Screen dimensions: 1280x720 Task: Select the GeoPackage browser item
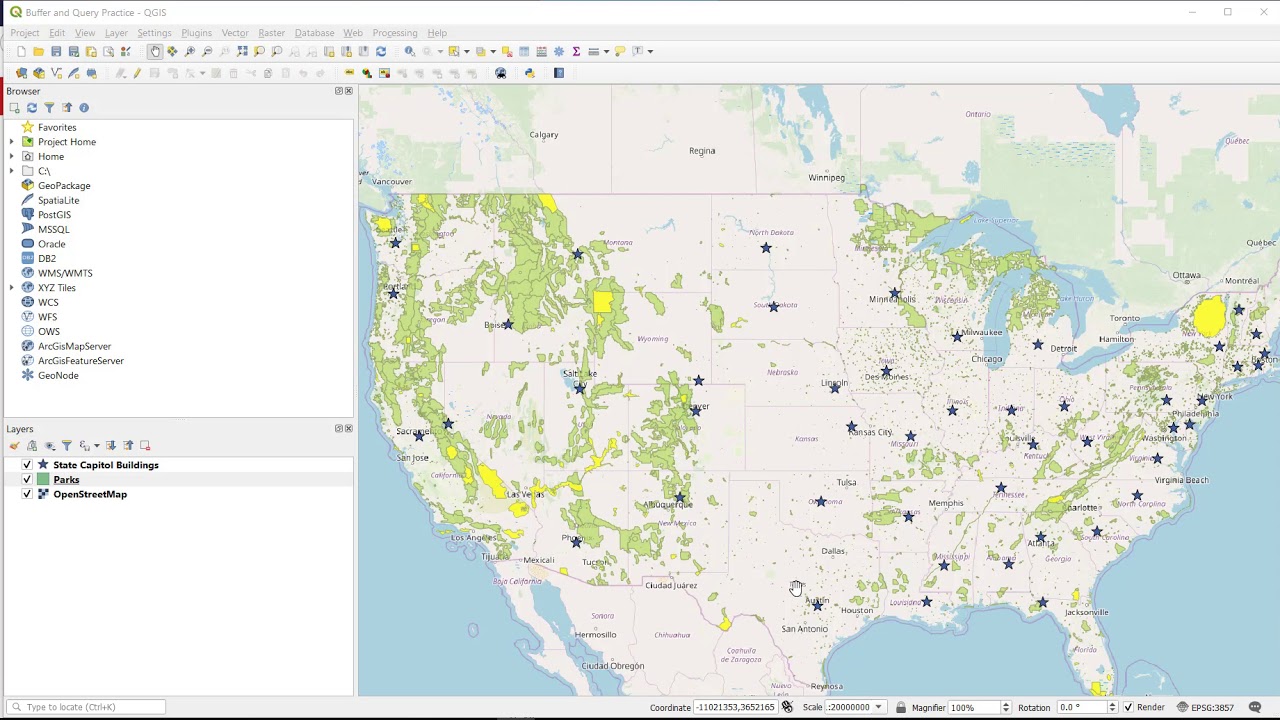point(64,186)
